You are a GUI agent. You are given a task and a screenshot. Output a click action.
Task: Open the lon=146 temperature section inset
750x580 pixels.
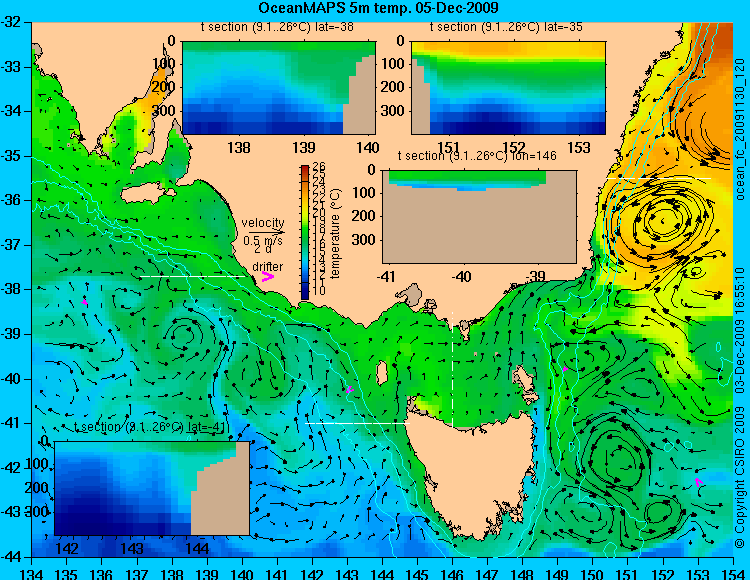479,216
